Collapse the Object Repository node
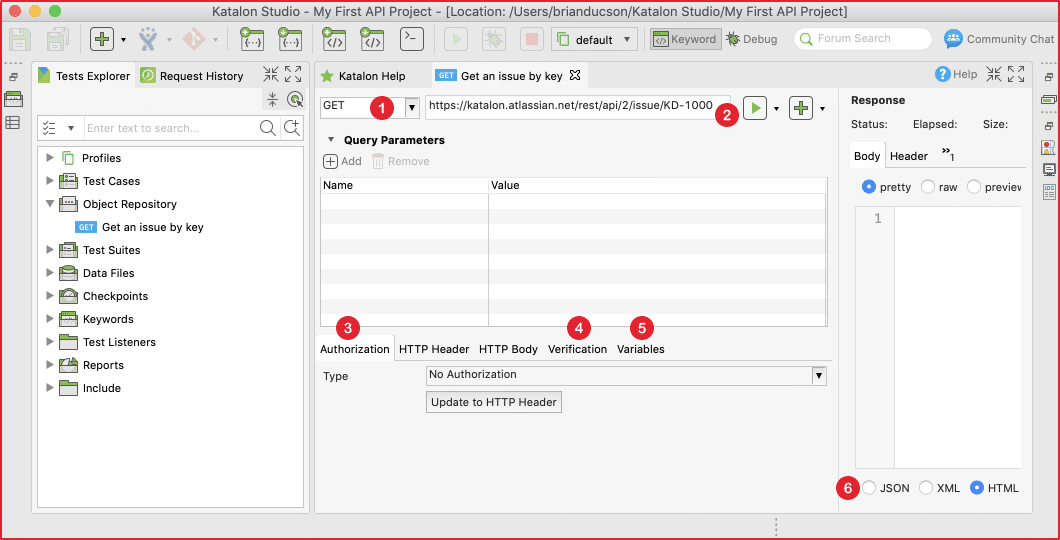The image size is (1060, 540). pos(49,203)
